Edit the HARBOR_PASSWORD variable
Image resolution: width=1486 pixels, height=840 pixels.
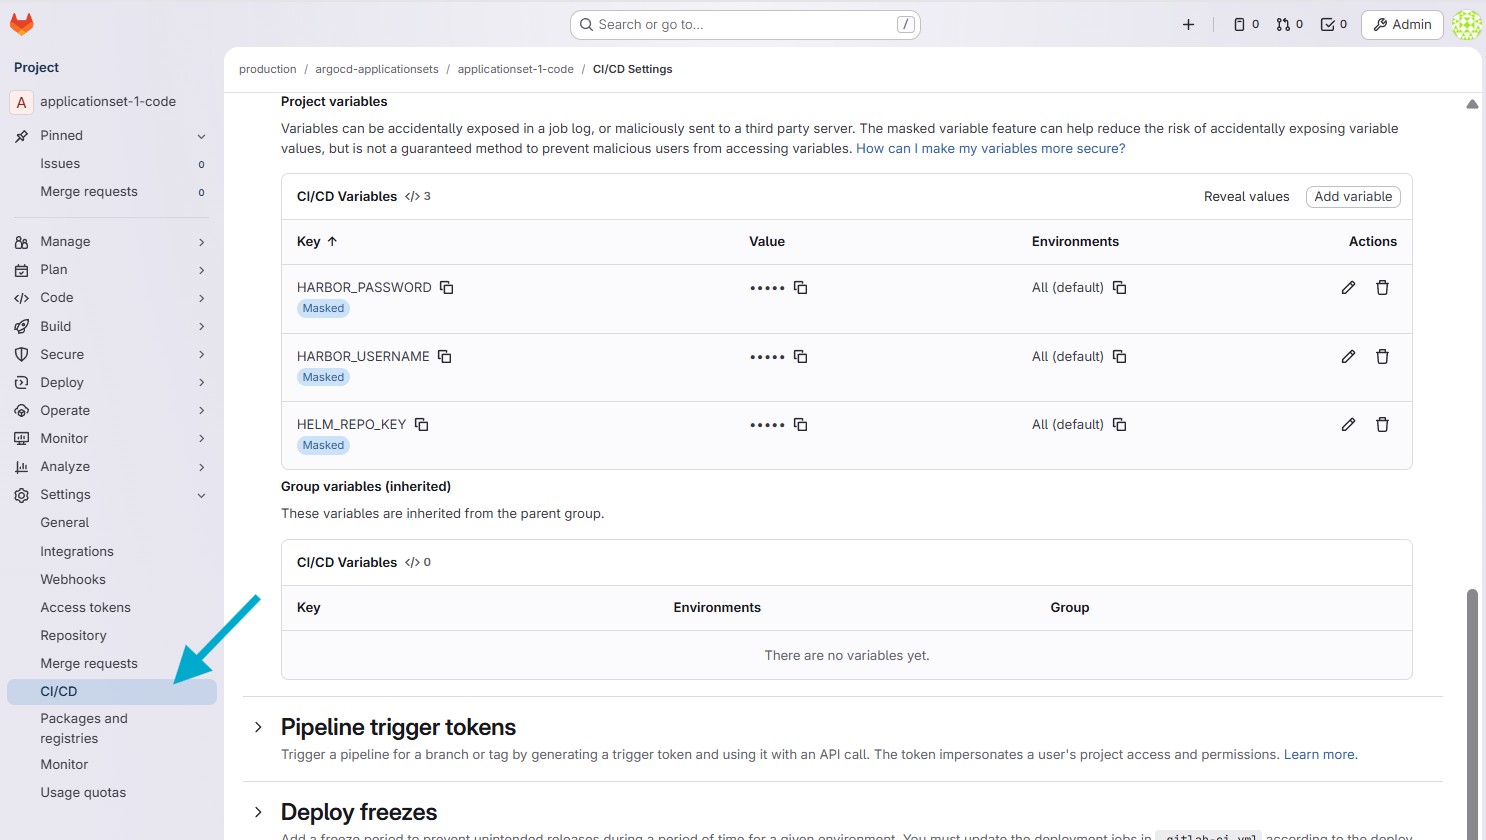pyautogui.click(x=1348, y=288)
